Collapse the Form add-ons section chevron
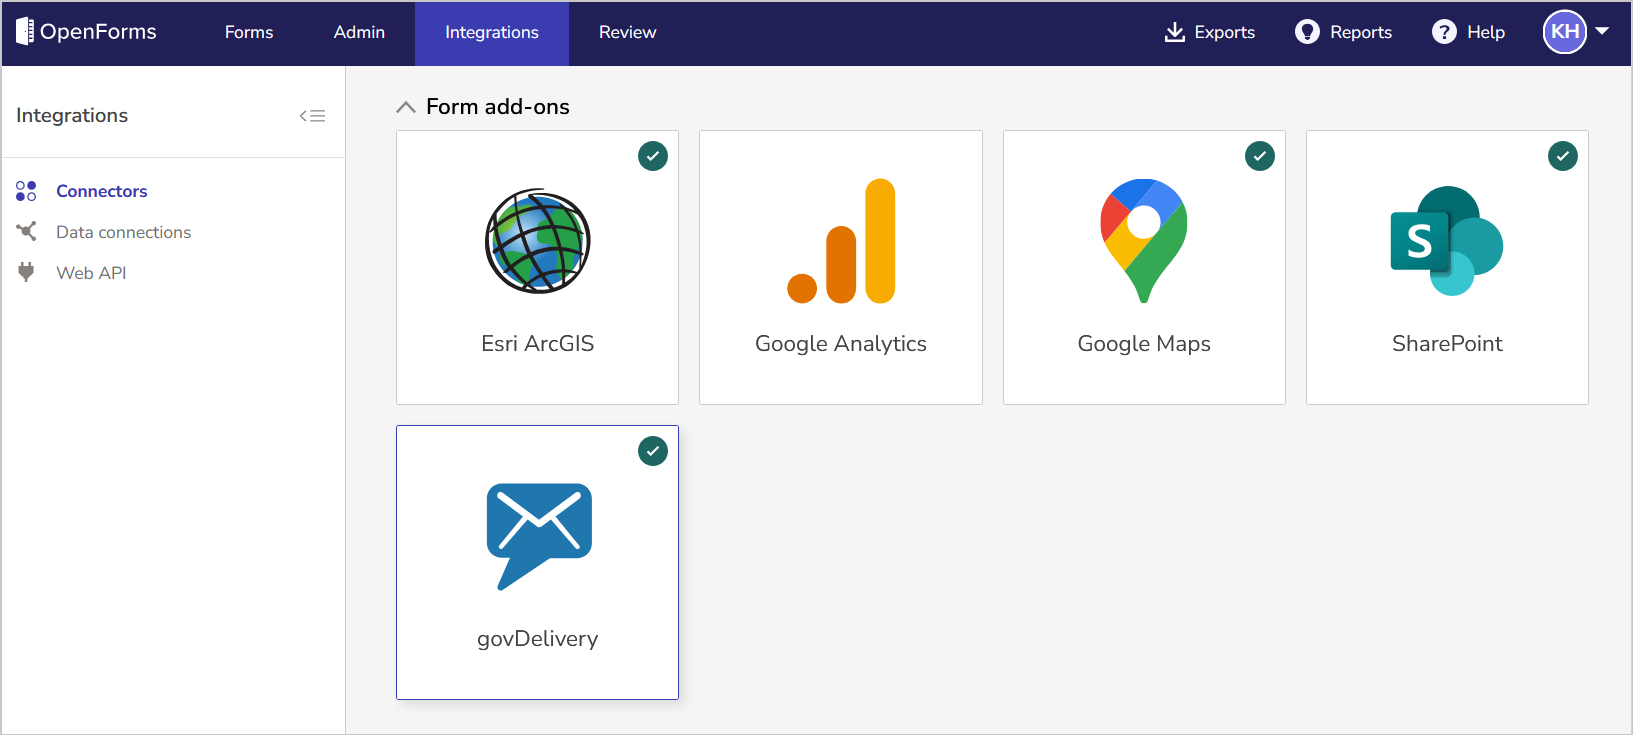 click(x=405, y=107)
